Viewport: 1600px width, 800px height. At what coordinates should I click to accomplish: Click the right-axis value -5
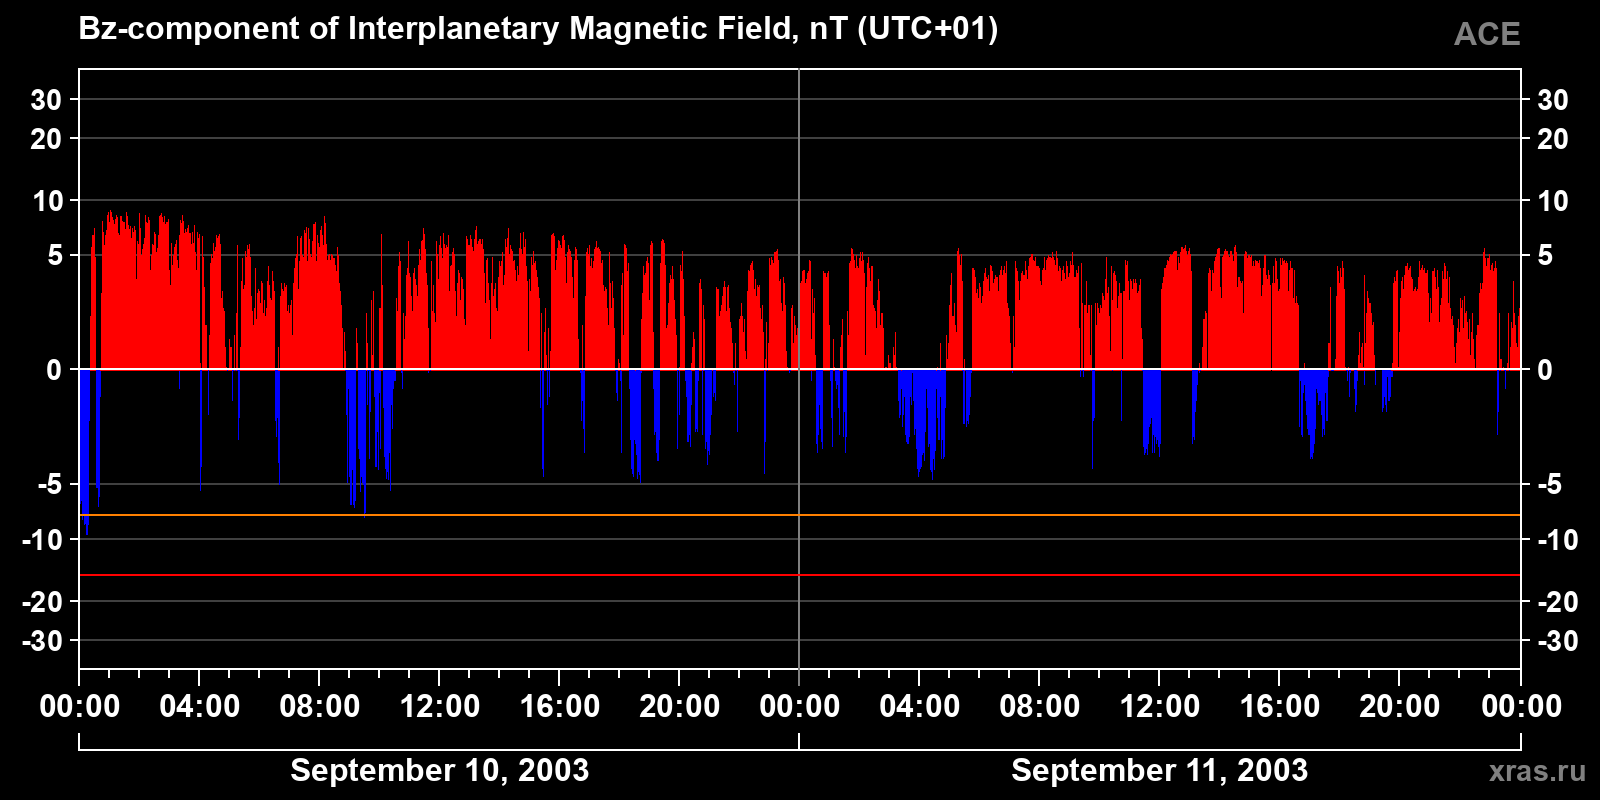tap(1549, 485)
